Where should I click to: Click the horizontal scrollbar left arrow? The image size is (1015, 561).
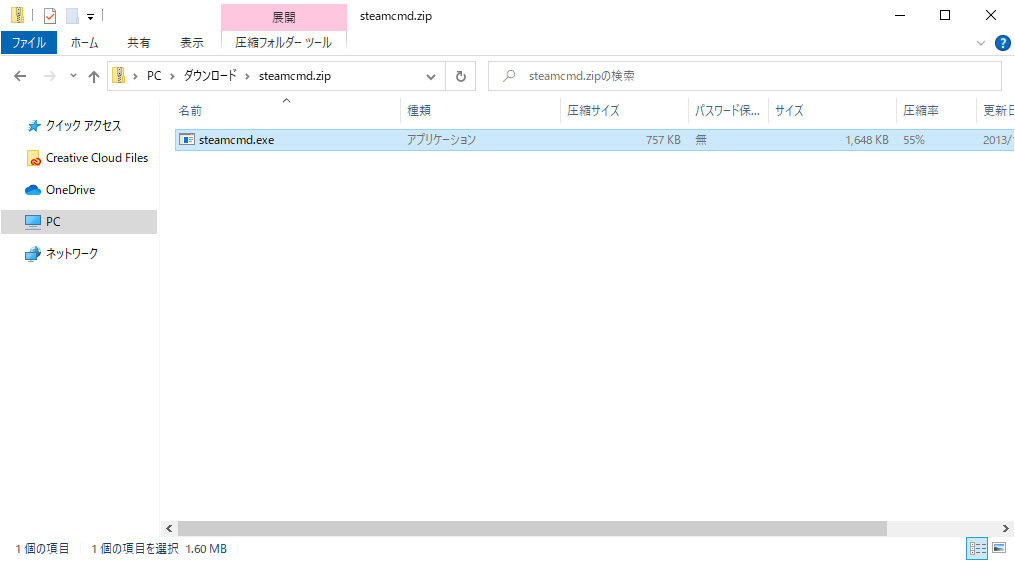[x=170, y=529]
